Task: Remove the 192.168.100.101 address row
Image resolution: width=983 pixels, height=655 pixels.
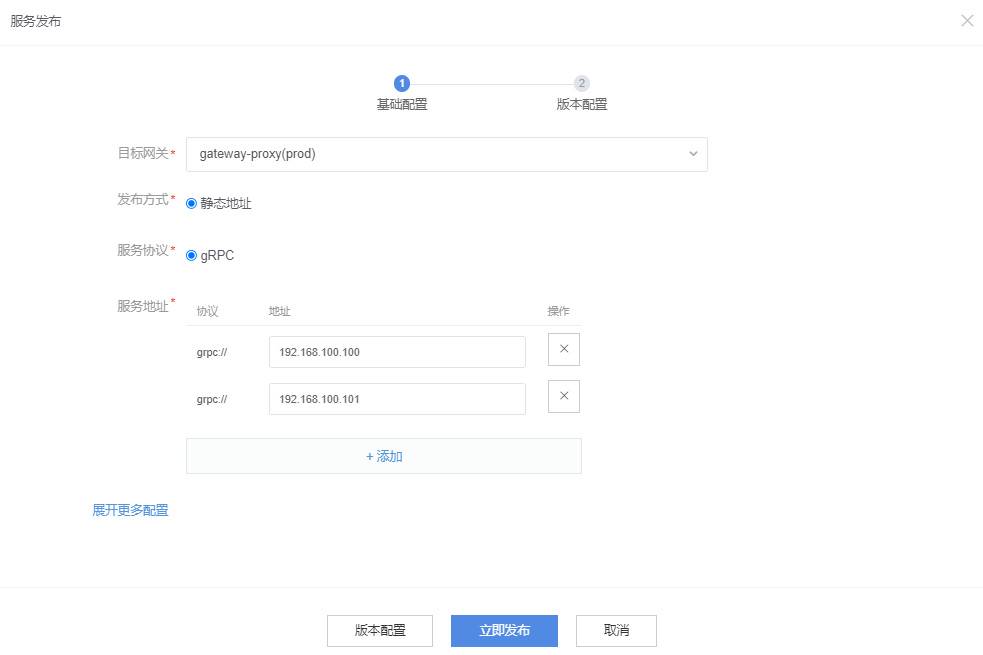Action: coord(564,397)
